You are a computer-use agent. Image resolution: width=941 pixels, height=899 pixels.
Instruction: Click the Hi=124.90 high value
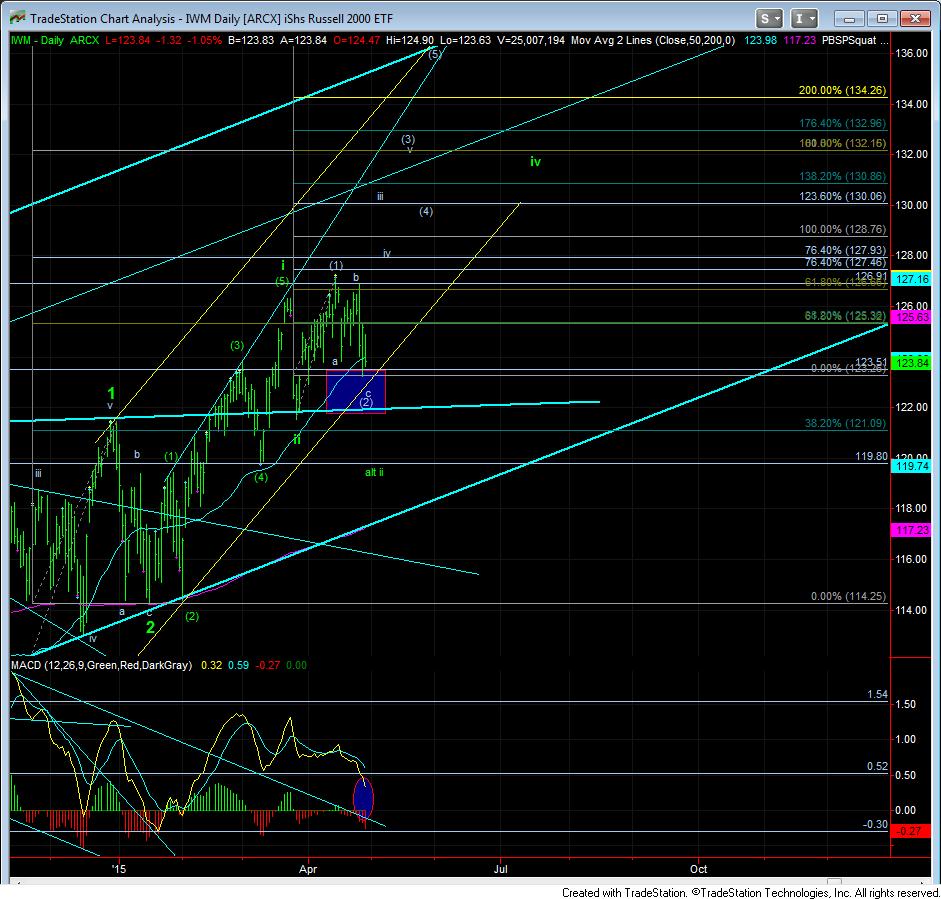[410, 40]
